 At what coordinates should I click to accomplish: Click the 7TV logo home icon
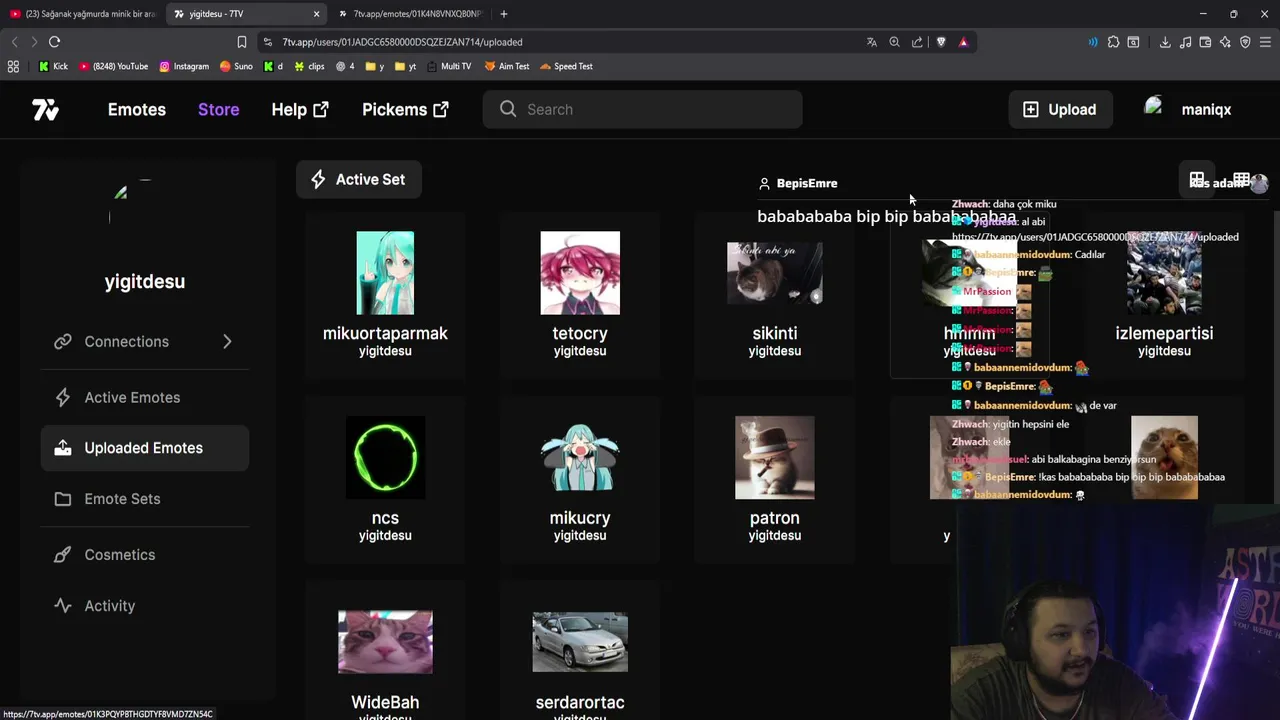click(45, 109)
